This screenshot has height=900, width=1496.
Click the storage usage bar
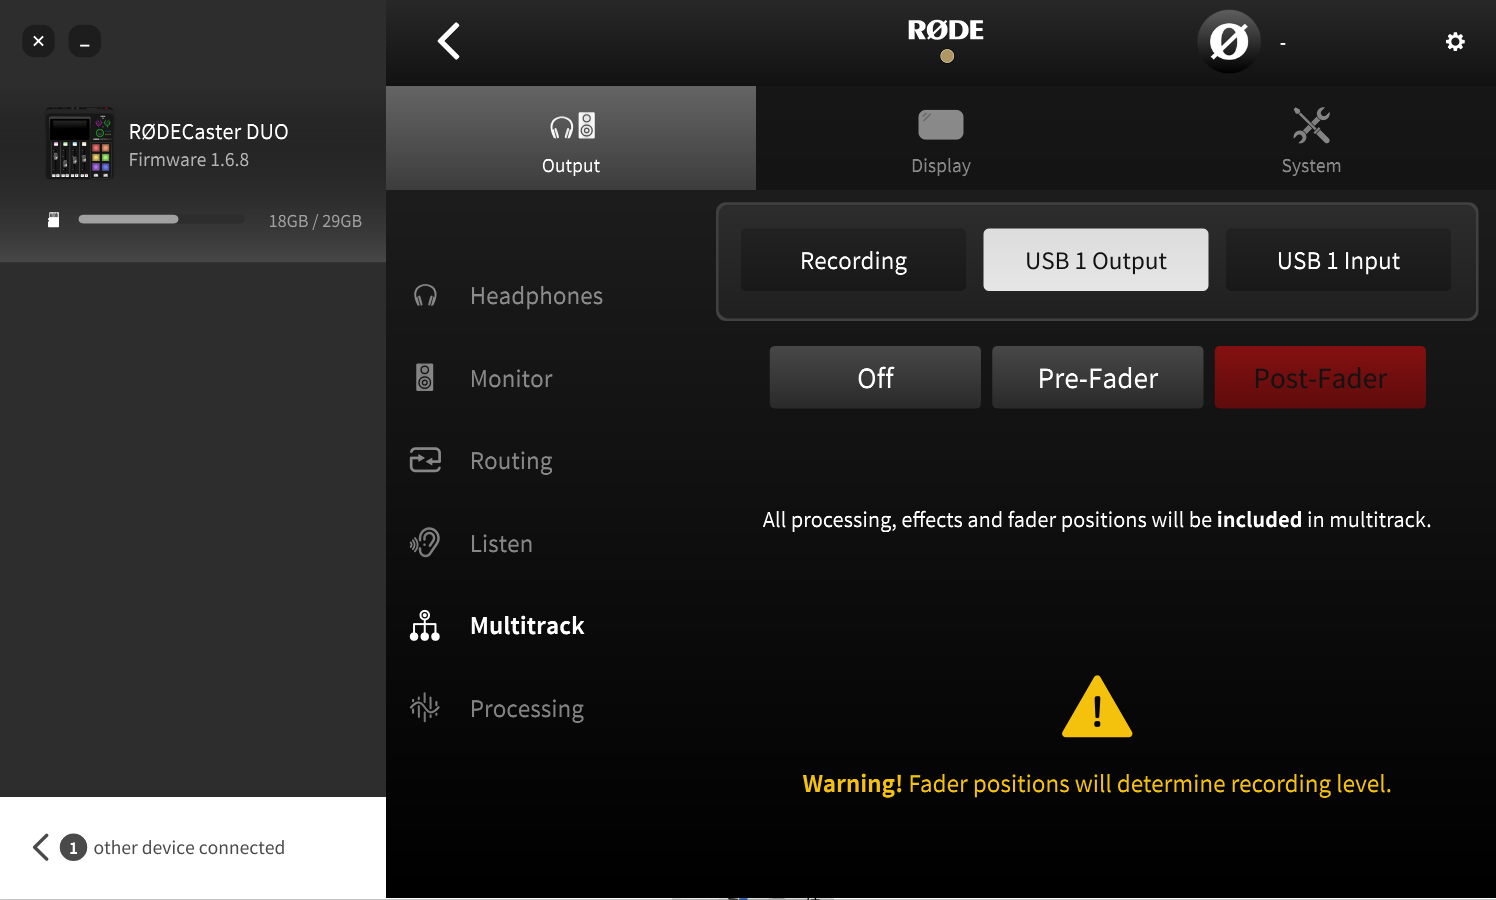click(160, 219)
